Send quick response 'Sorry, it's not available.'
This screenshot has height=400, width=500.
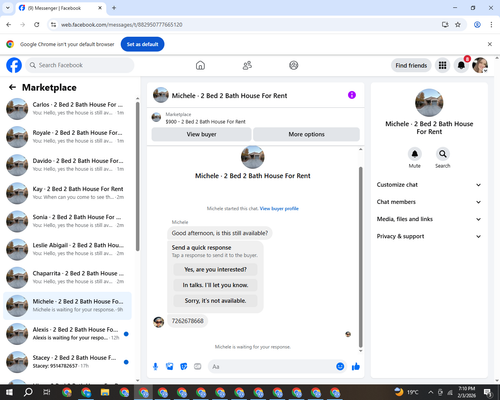[215, 301]
